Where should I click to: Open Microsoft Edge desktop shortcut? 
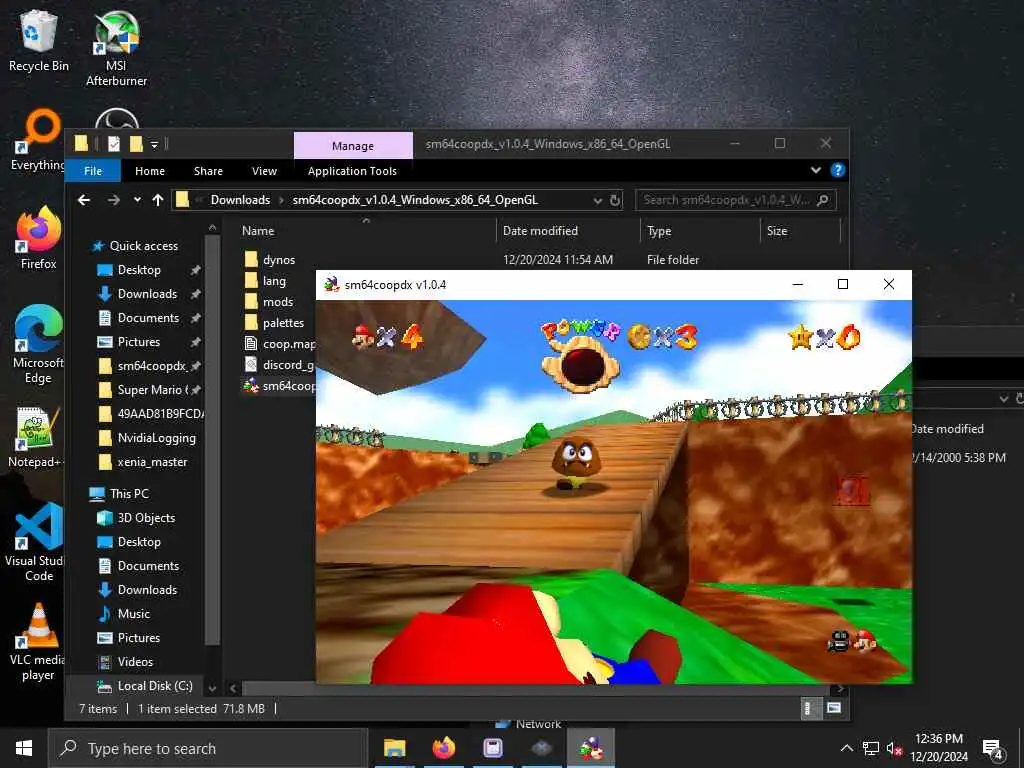point(38,344)
